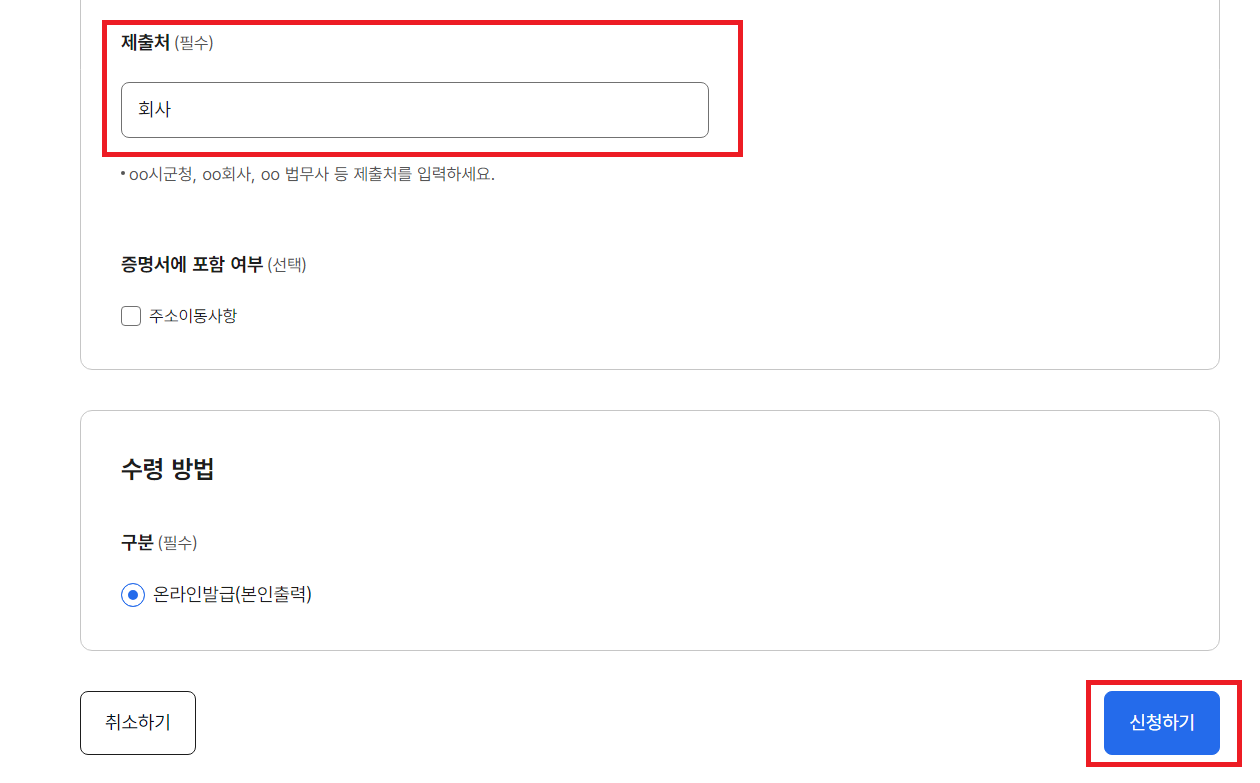Click the 증명서에 포함 여부 label
The width and height of the screenshot is (1260, 783).
tap(192, 264)
